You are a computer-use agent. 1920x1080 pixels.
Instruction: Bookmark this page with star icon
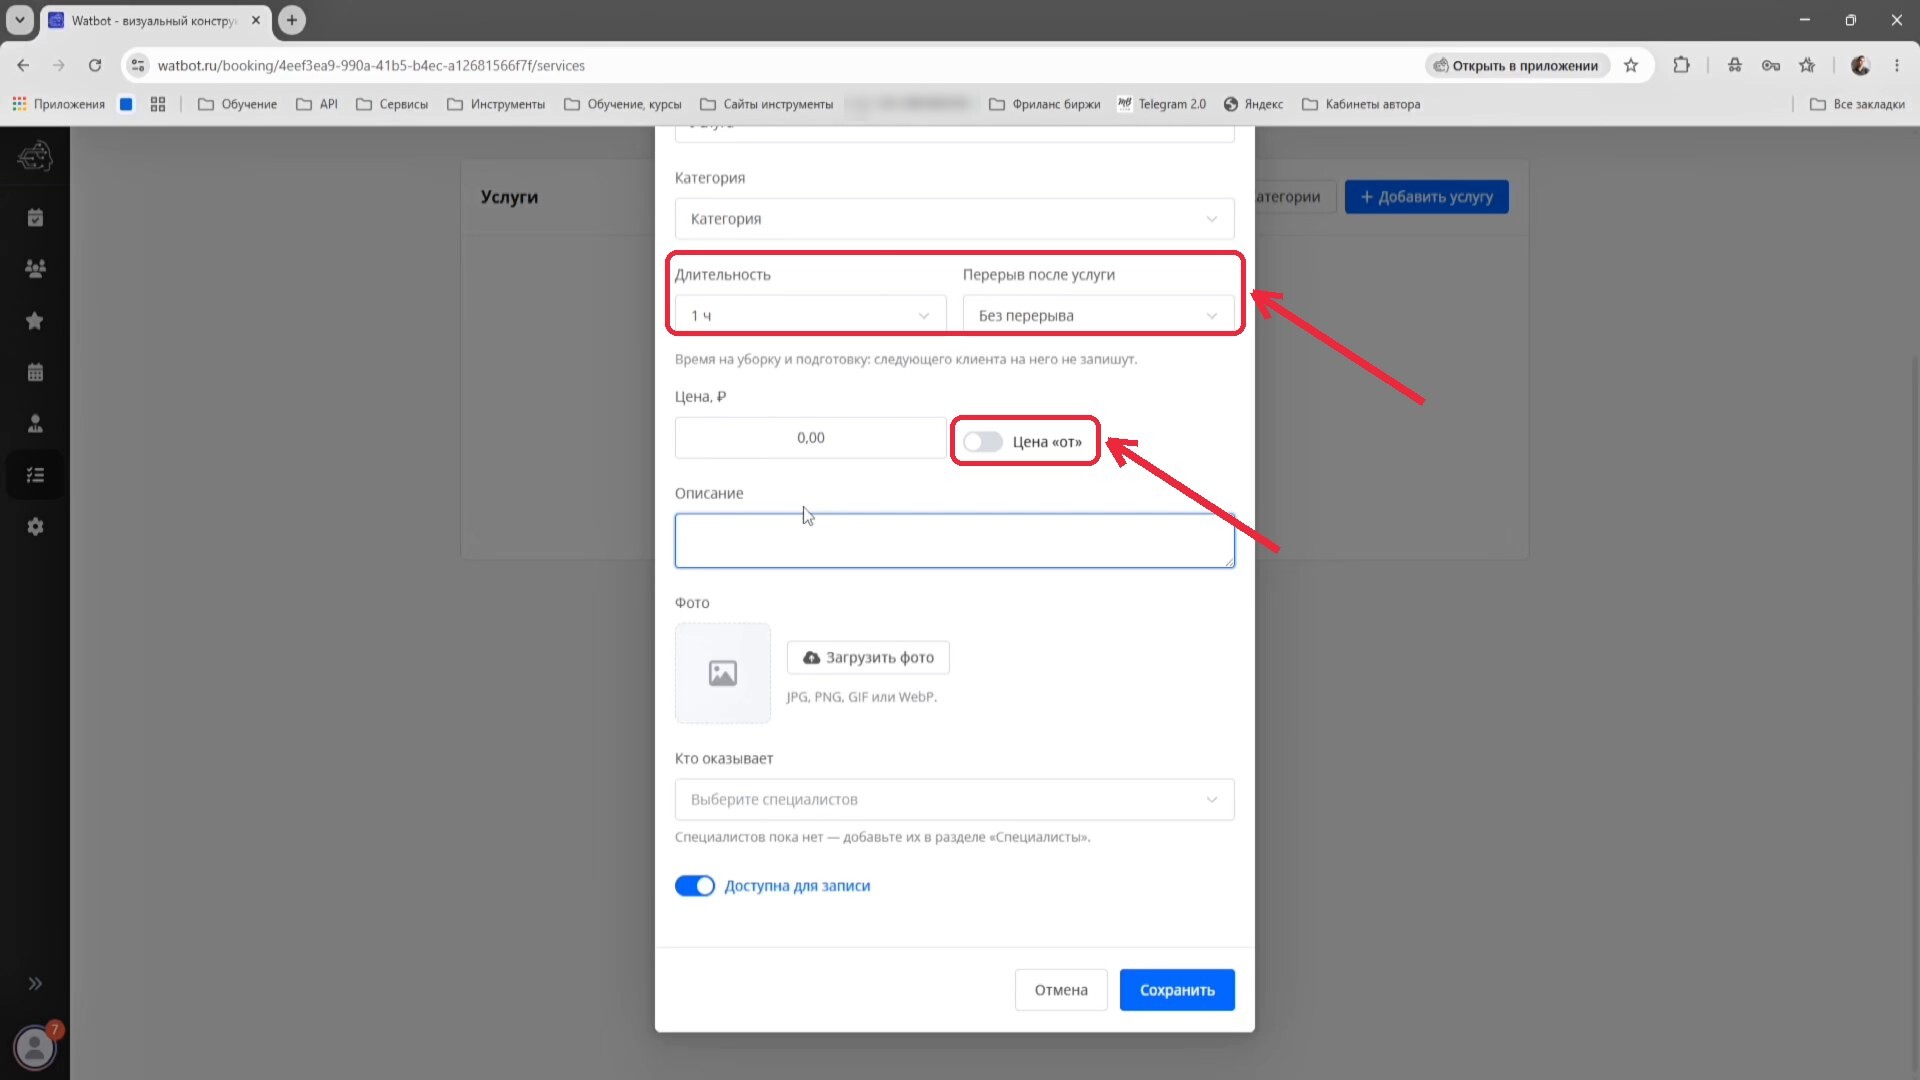point(1631,66)
